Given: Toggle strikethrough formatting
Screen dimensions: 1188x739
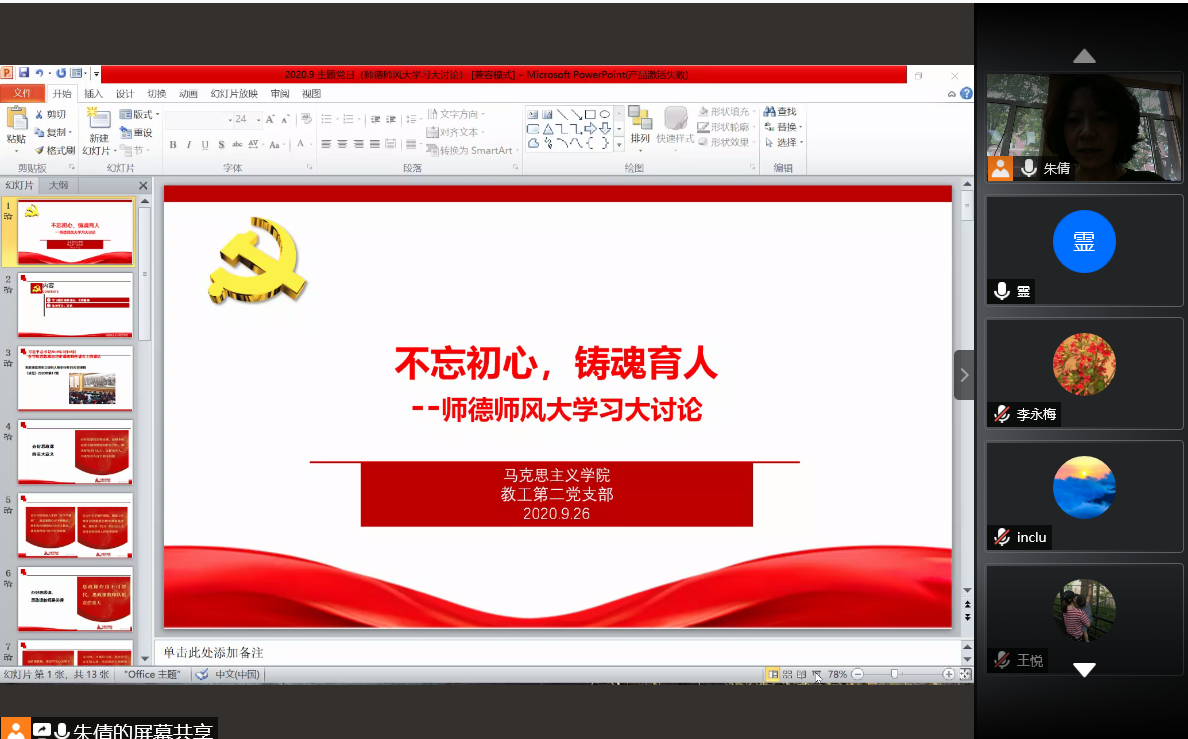Looking at the screenshot, I should coord(237,144).
